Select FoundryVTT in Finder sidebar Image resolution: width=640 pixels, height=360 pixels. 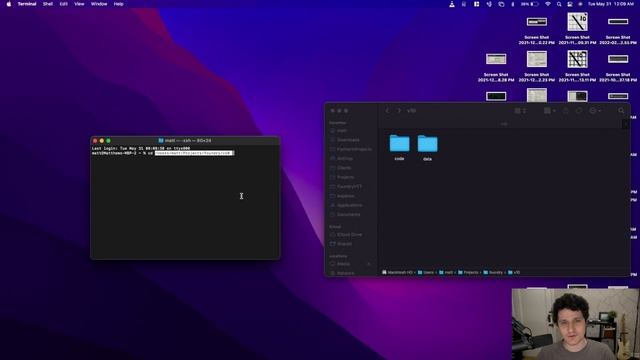click(x=346, y=187)
